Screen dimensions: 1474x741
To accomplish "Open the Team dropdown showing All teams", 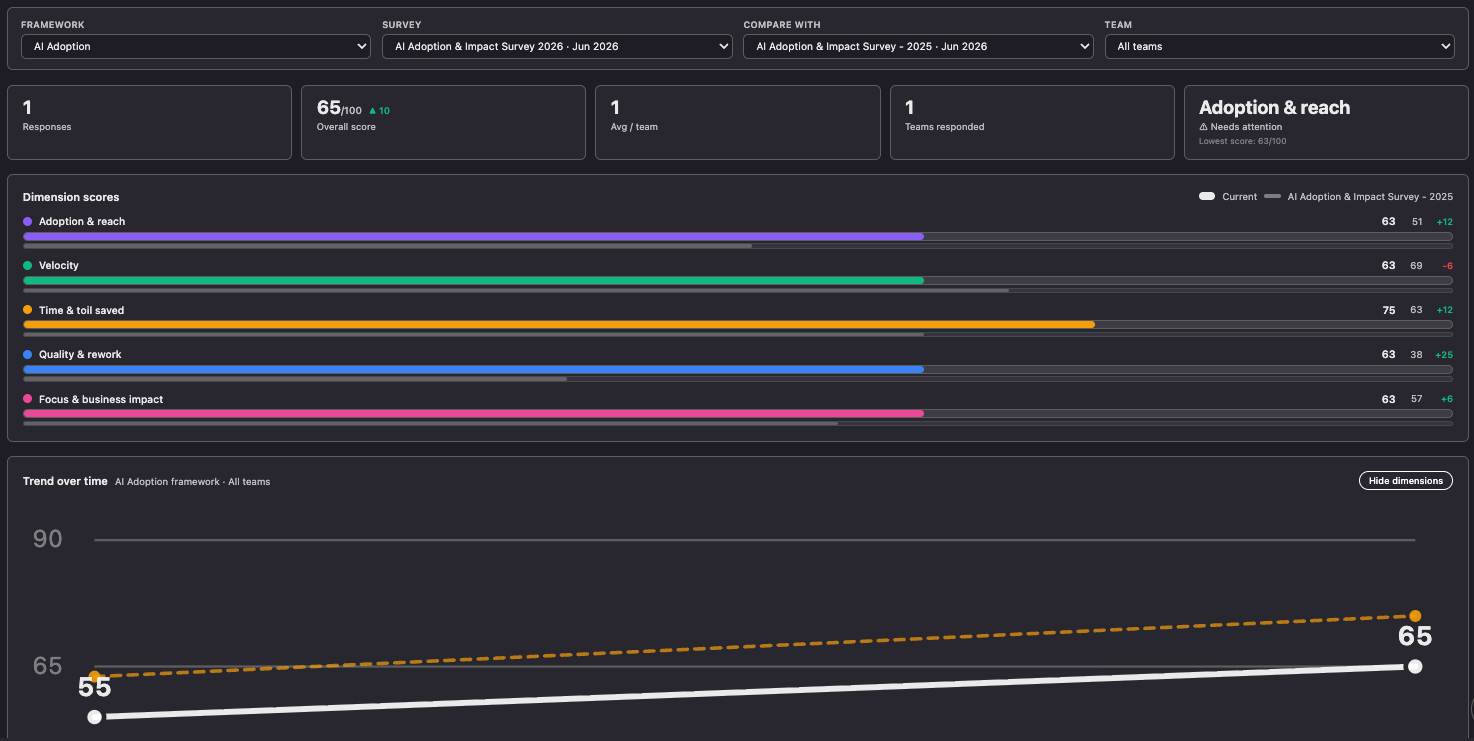I will tap(1279, 46).
